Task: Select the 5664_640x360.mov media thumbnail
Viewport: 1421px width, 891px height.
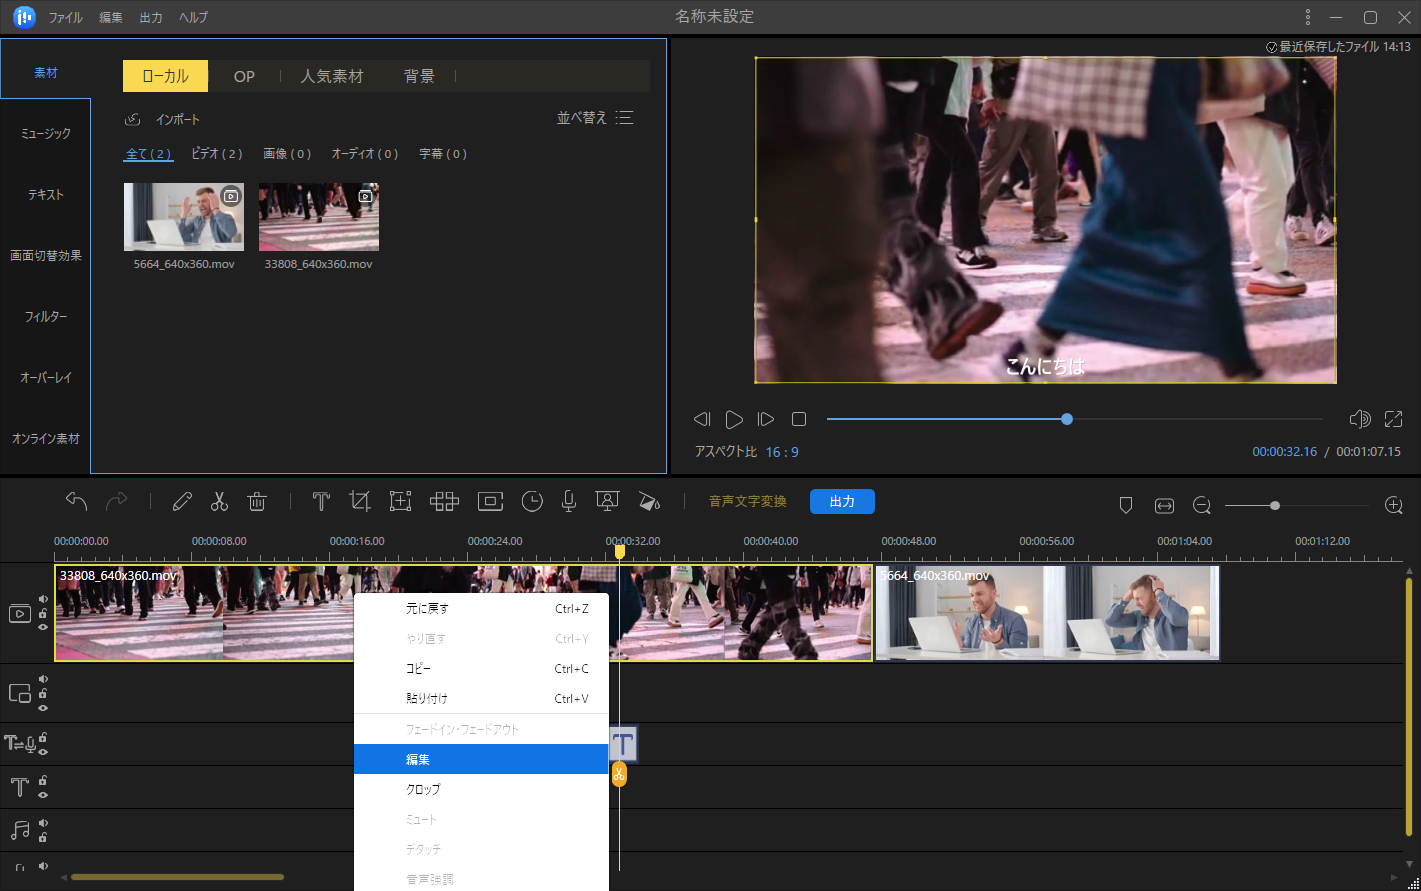Action: pyautogui.click(x=184, y=217)
